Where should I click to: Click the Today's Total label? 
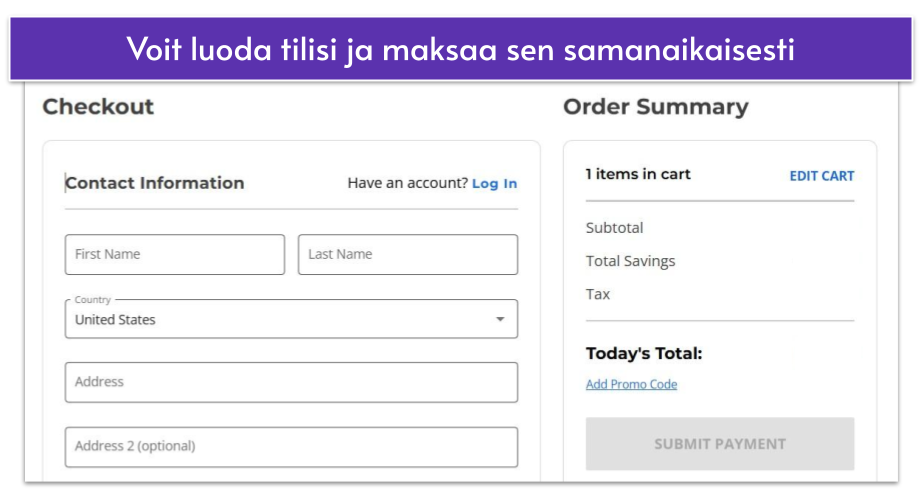click(x=644, y=354)
